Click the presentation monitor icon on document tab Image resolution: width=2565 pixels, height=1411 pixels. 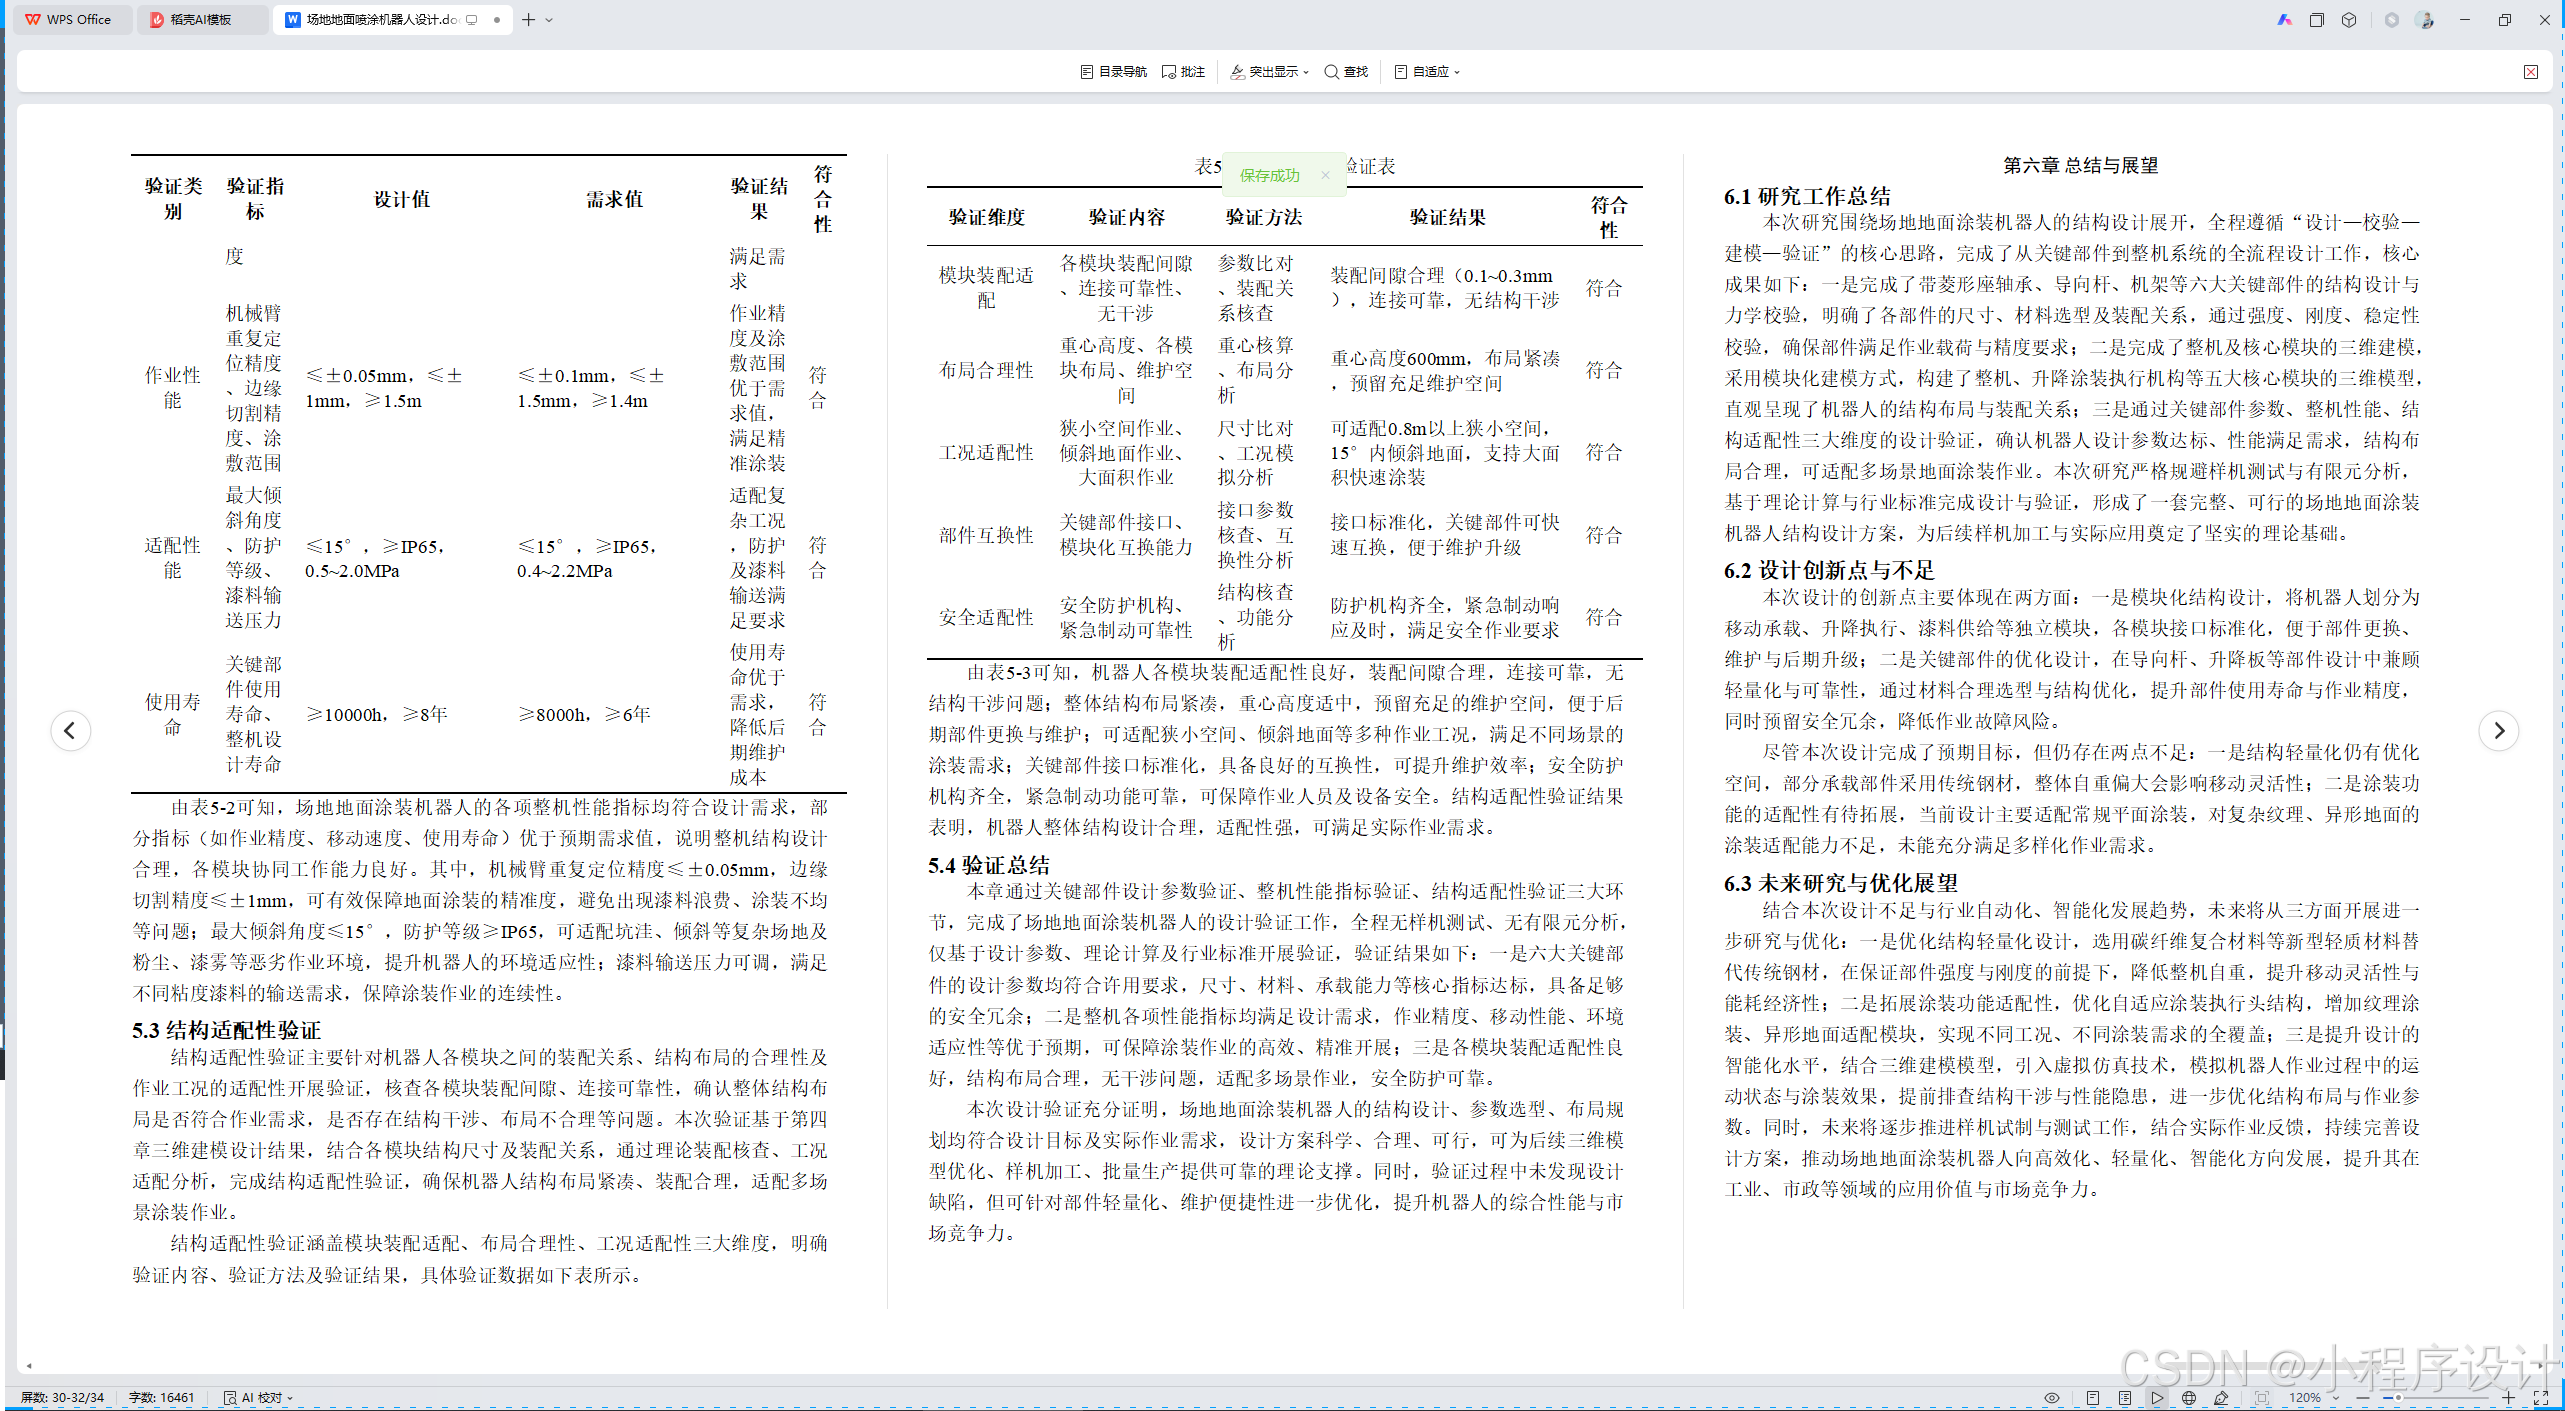click(x=472, y=20)
